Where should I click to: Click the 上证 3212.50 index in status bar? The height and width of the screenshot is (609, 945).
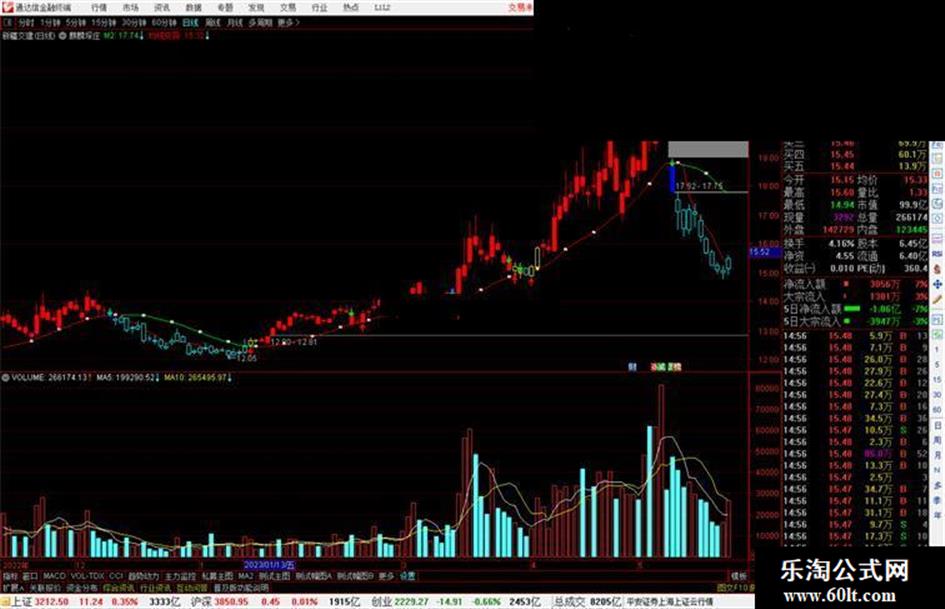[x=40, y=602]
